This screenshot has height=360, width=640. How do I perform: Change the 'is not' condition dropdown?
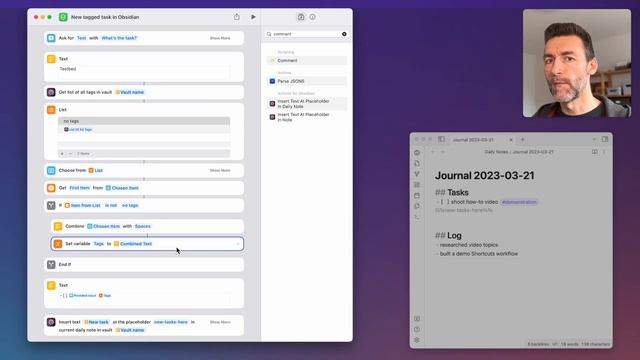(x=111, y=205)
